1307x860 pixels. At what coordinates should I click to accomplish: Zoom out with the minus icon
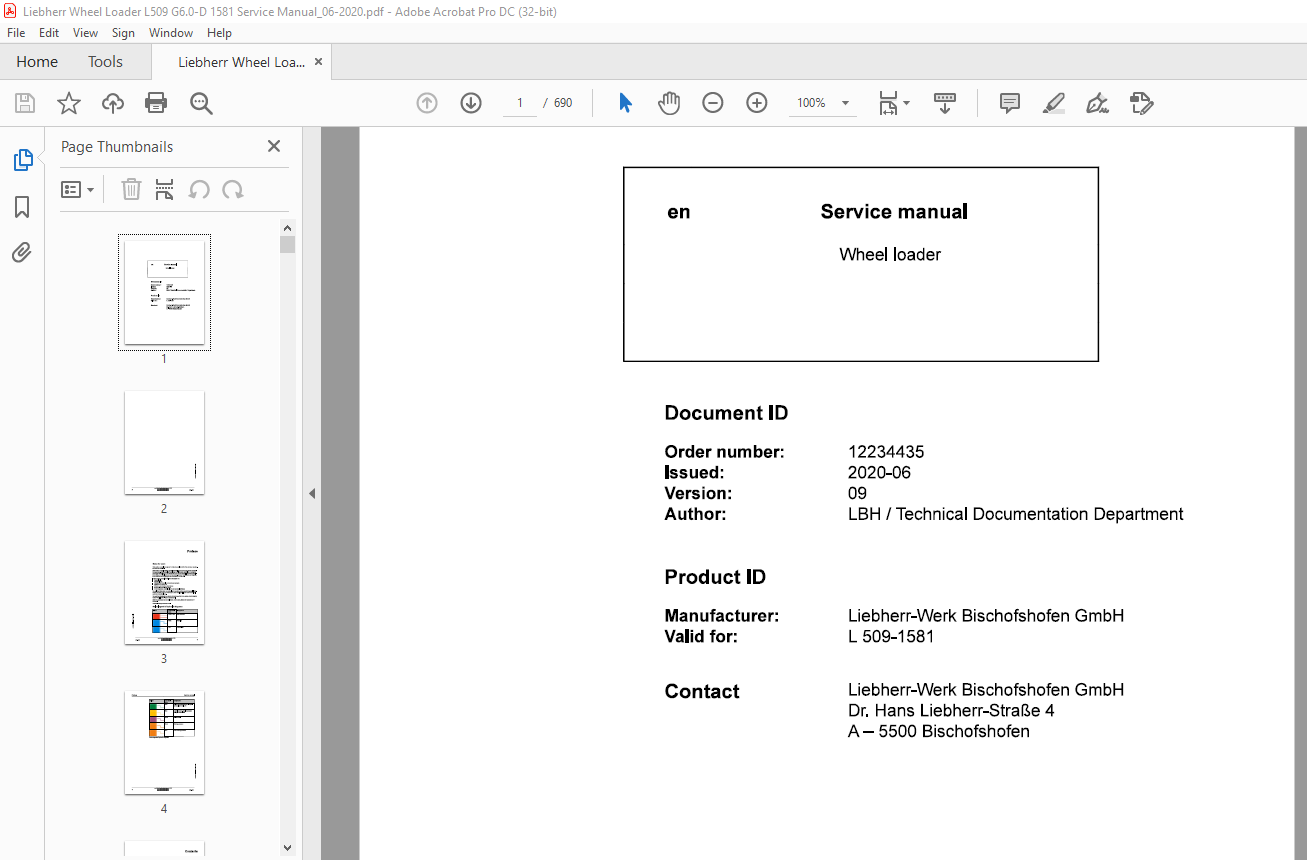[713, 103]
